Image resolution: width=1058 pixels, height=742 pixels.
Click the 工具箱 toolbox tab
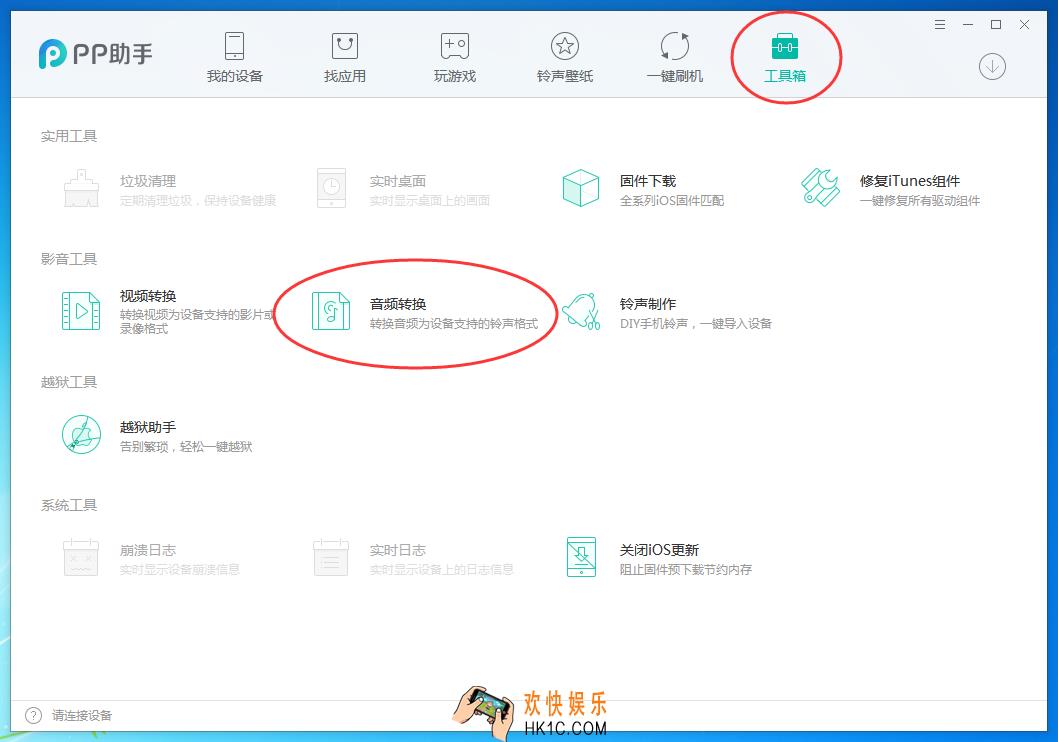785,57
